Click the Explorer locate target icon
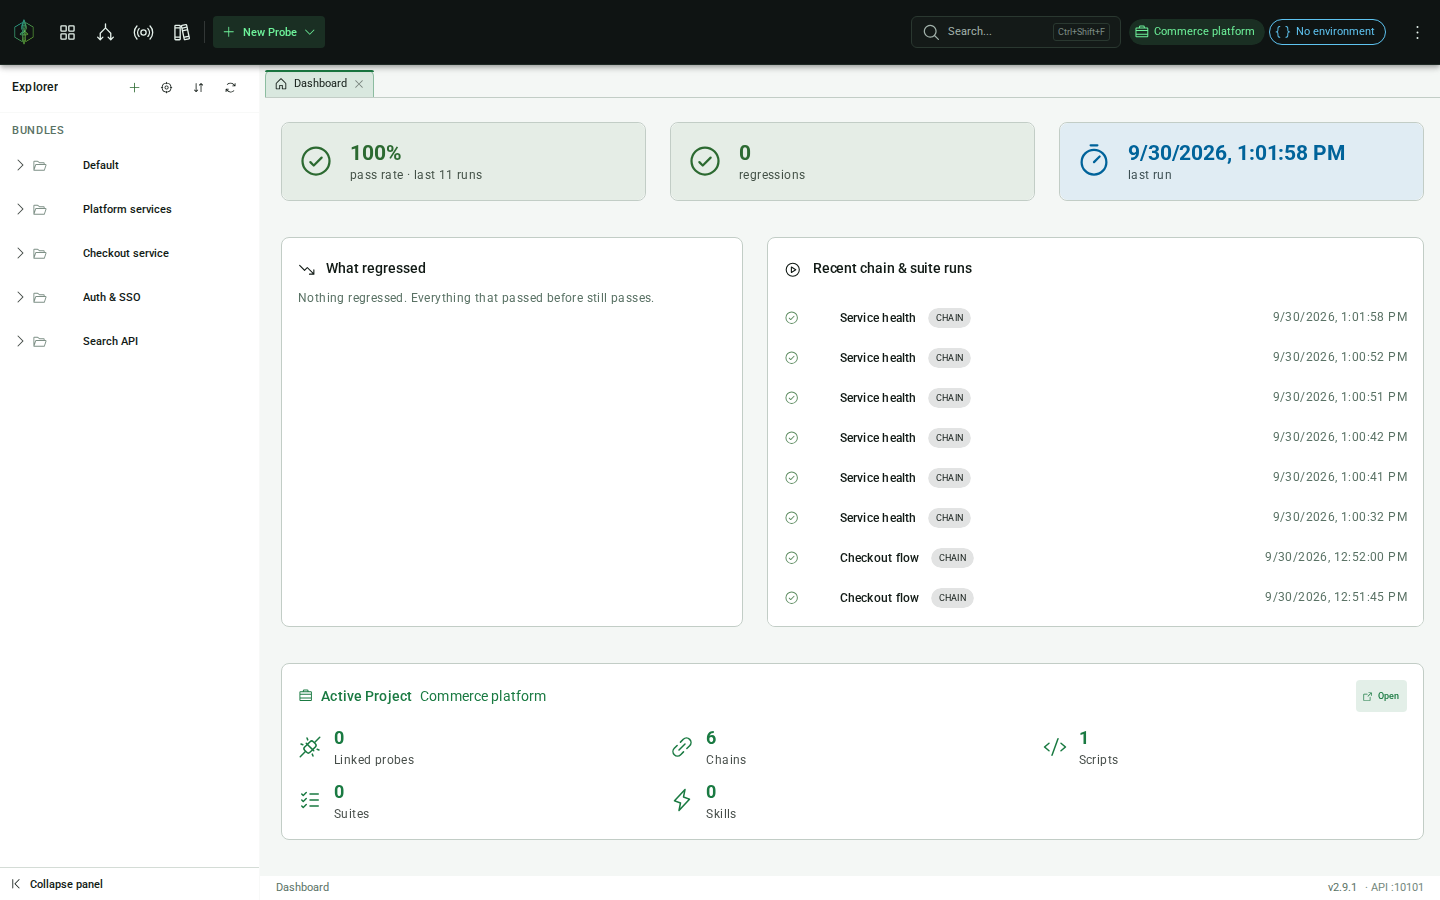1440x900 pixels. point(166,88)
